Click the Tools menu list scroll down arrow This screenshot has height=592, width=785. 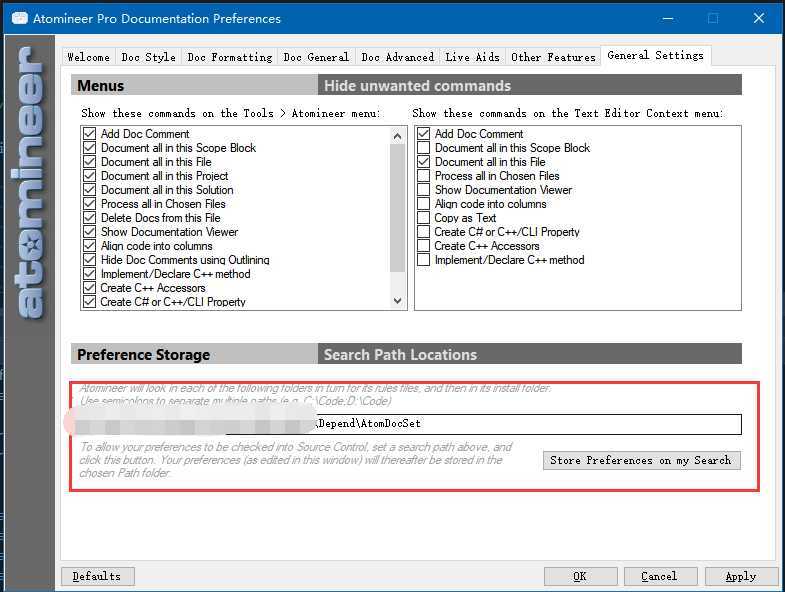(398, 301)
